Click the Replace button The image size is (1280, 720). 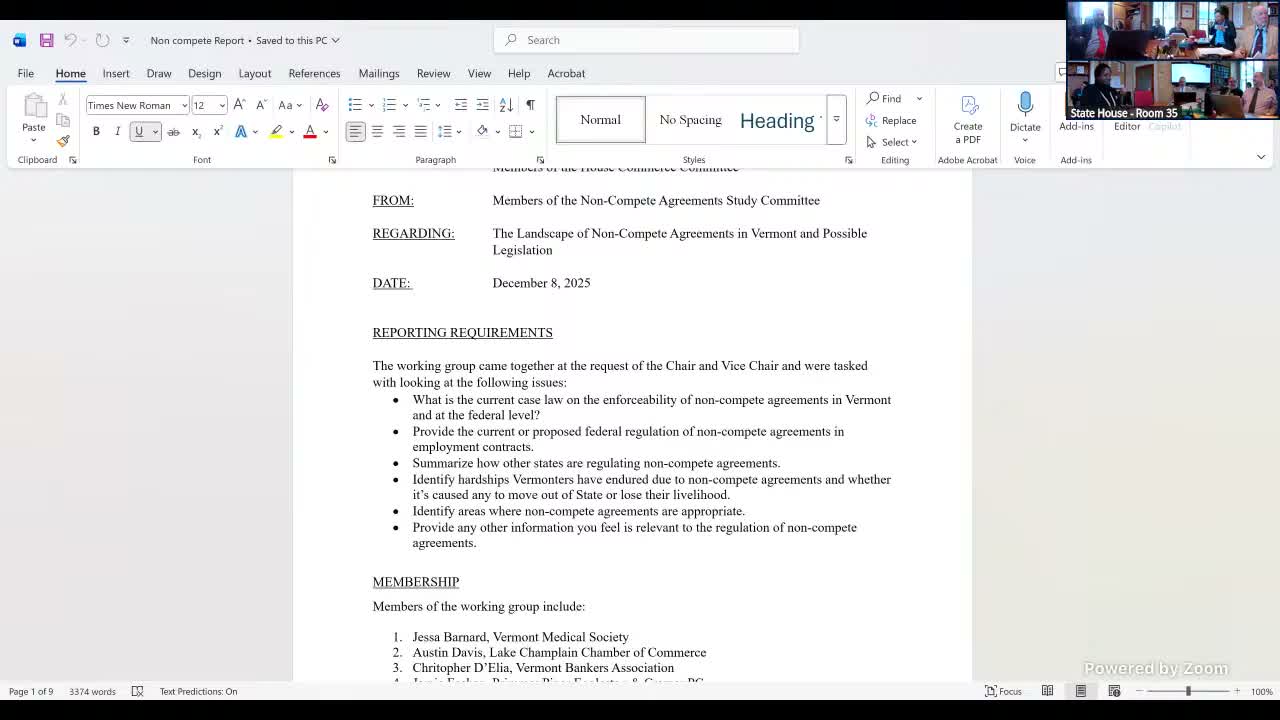click(x=892, y=120)
